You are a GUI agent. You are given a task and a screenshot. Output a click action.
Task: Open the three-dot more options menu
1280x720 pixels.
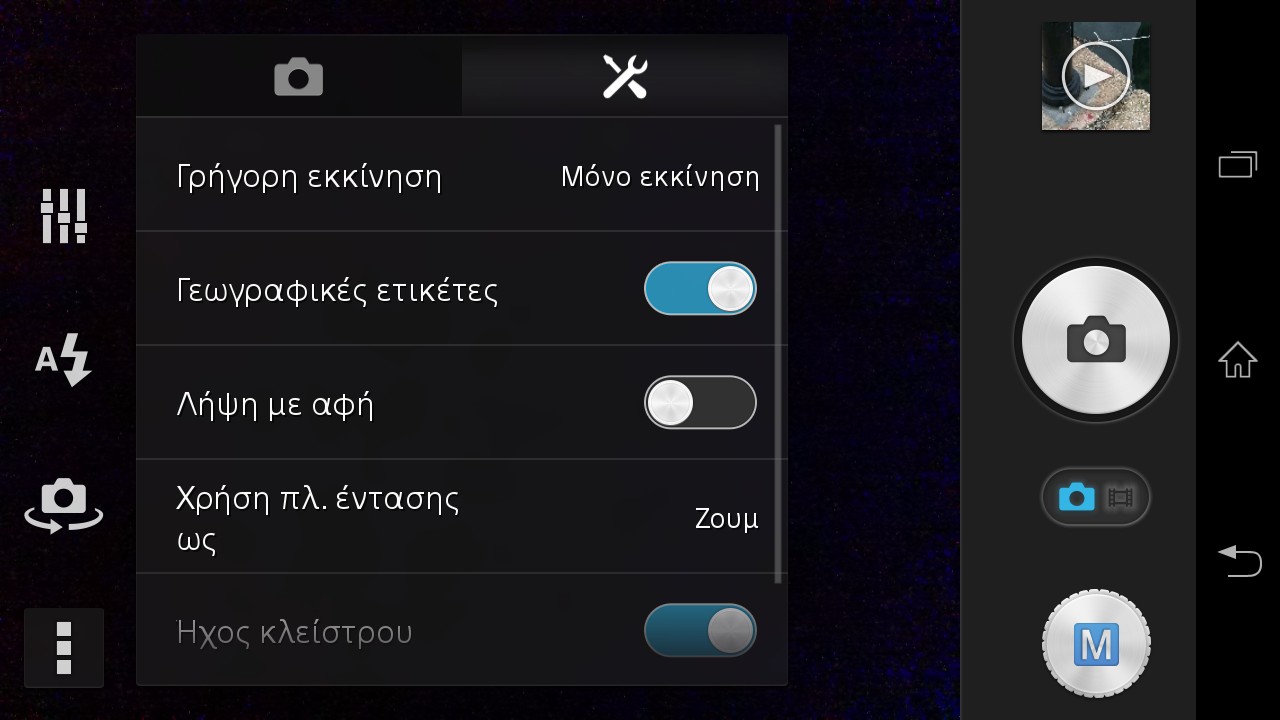[x=64, y=648]
